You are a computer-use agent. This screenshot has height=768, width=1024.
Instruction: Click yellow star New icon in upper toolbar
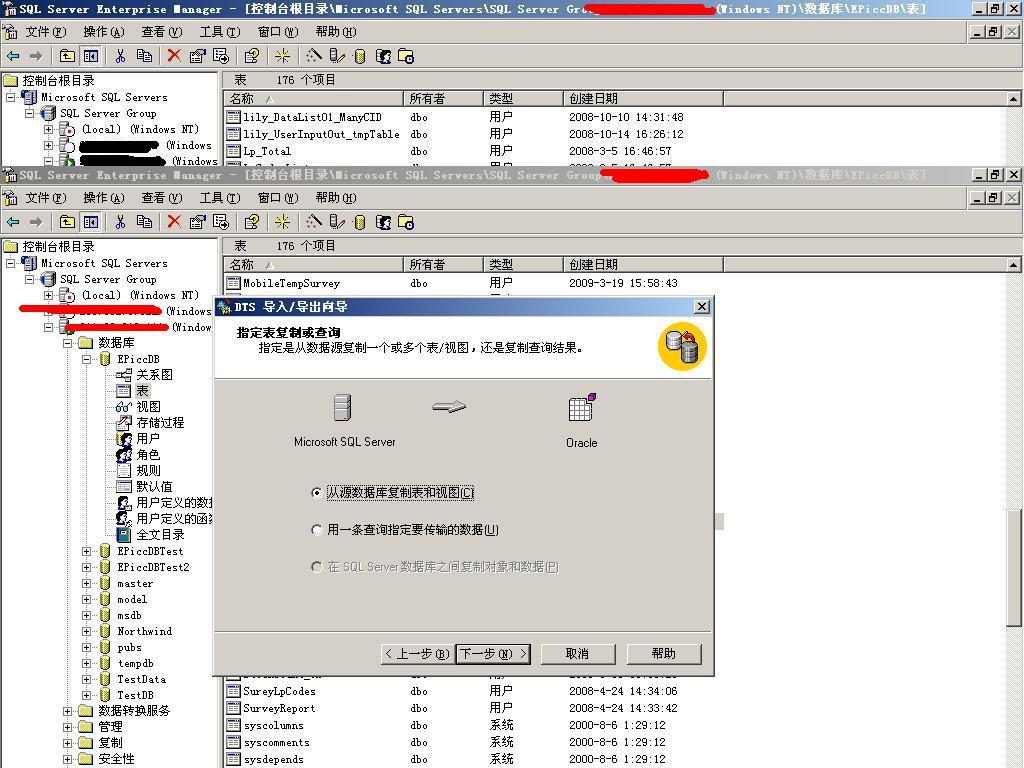click(x=282, y=56)
